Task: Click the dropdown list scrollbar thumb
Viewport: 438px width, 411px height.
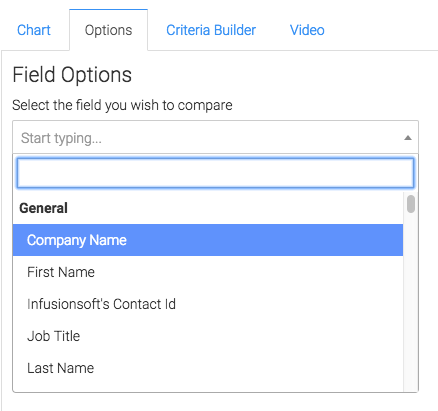Action: click(411, 204)
